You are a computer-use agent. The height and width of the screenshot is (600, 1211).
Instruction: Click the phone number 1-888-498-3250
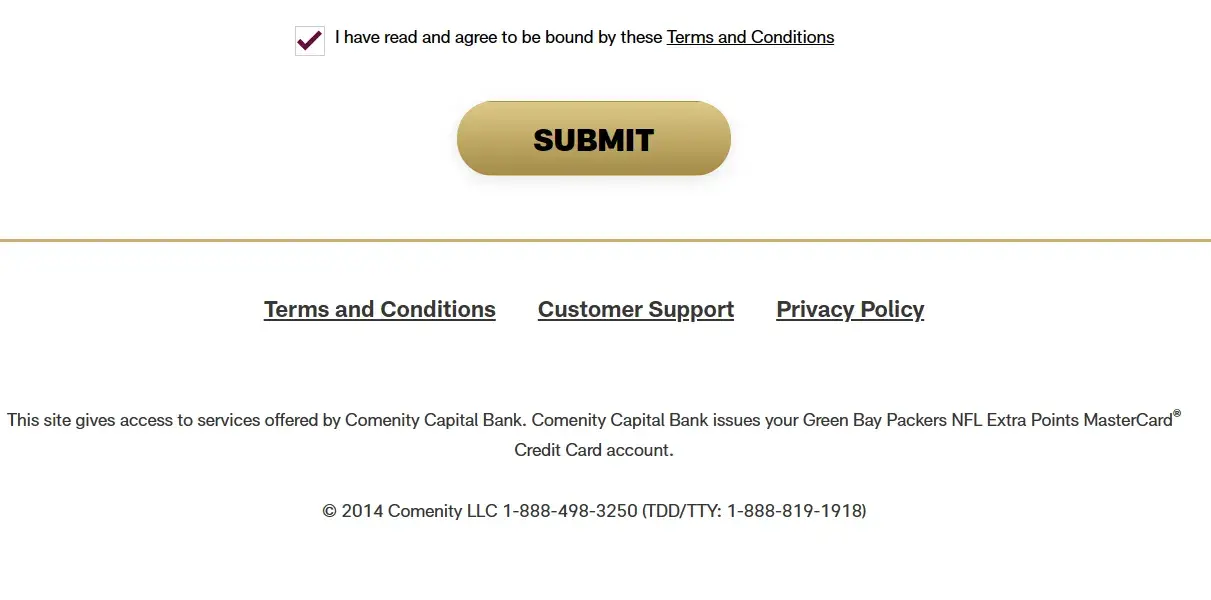tap(569, 511)
